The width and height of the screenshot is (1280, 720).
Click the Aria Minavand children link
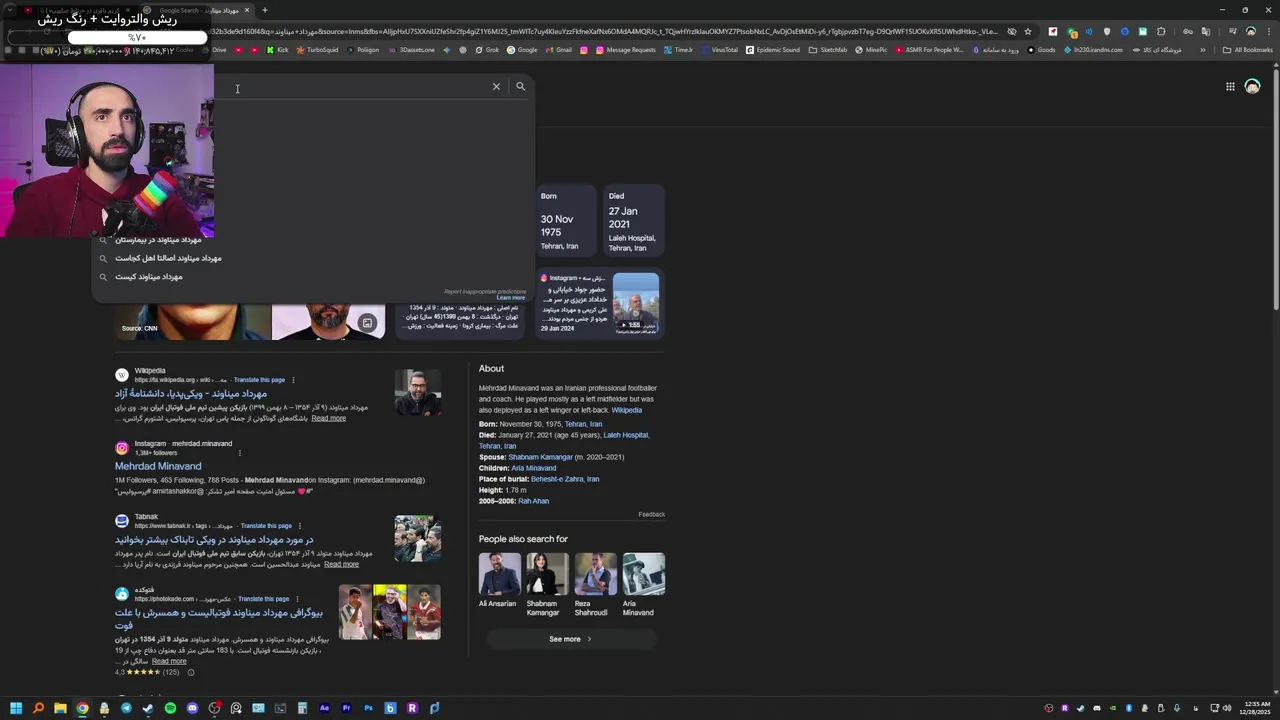click(533, 468)
